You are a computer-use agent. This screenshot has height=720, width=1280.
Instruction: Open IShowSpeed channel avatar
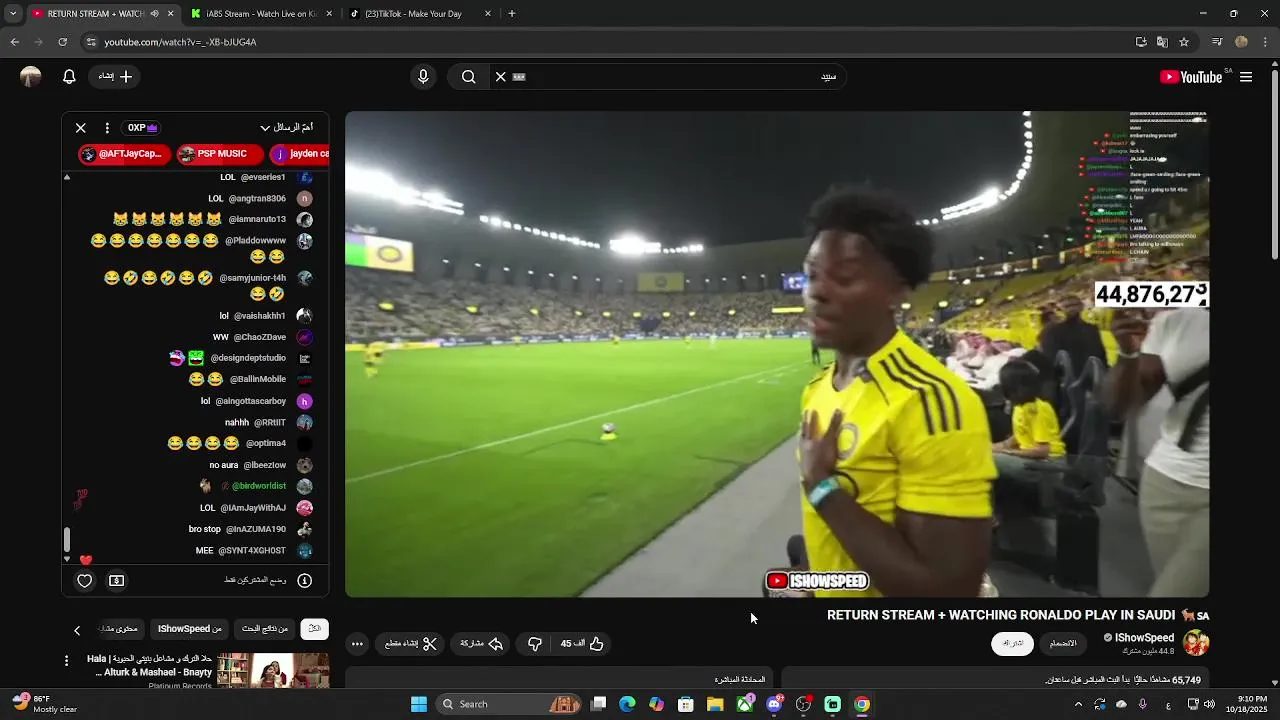click(x=1196, y=643)
